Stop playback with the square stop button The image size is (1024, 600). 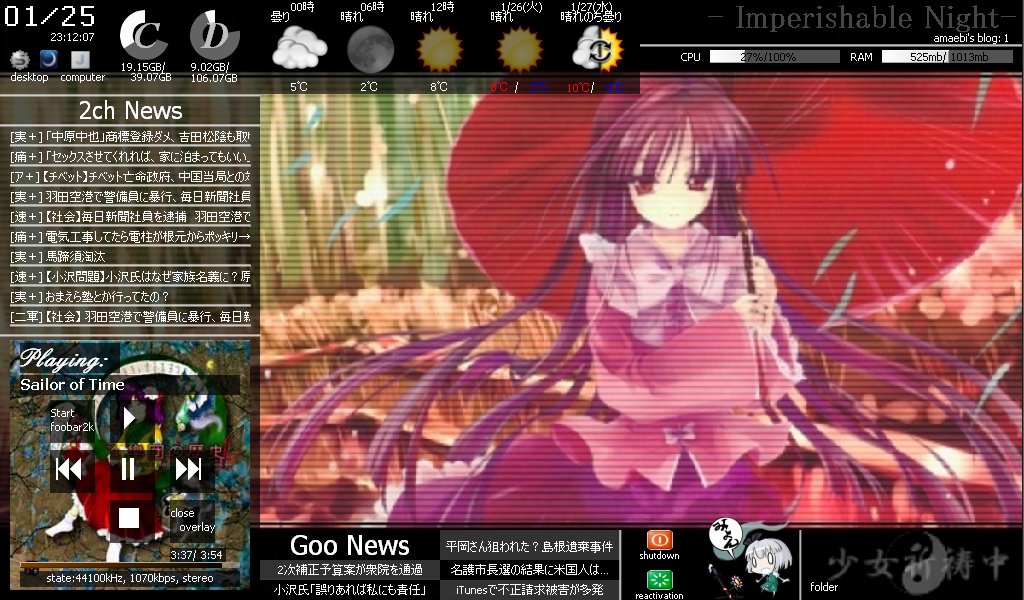[x=129, y=518]
